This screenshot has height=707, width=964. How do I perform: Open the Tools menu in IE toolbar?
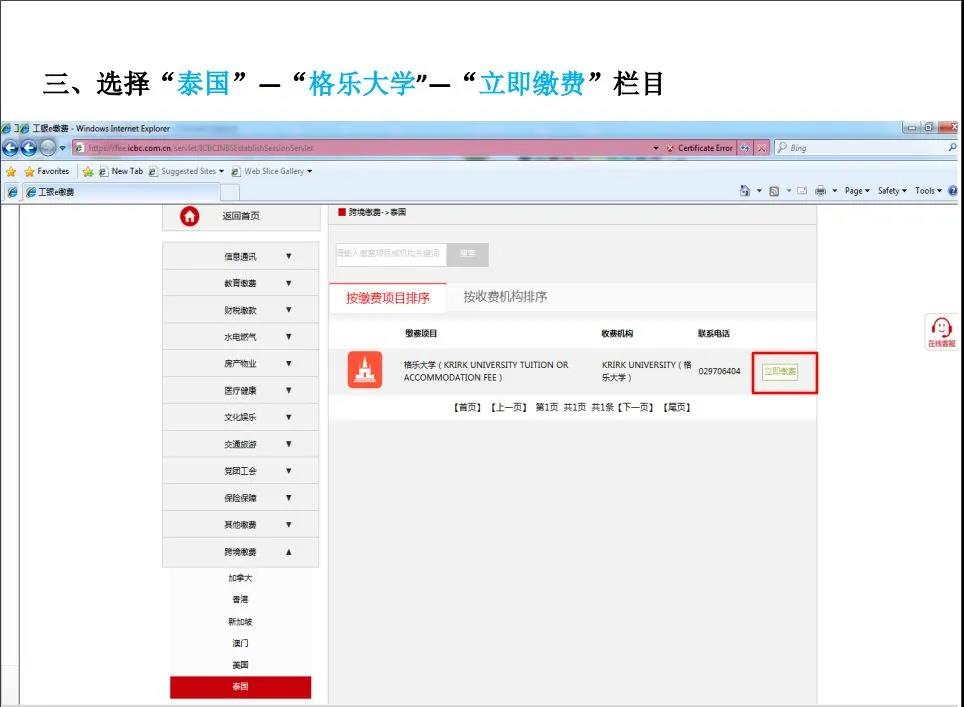(x=928, y=191)
